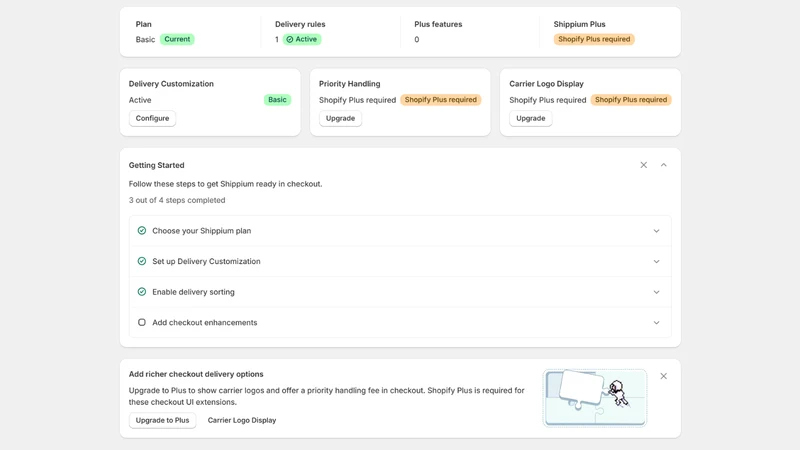Viewport: 800px width, 450px height.
Task: Click the Delivery rules heading
Action: [x=300, y=24]
